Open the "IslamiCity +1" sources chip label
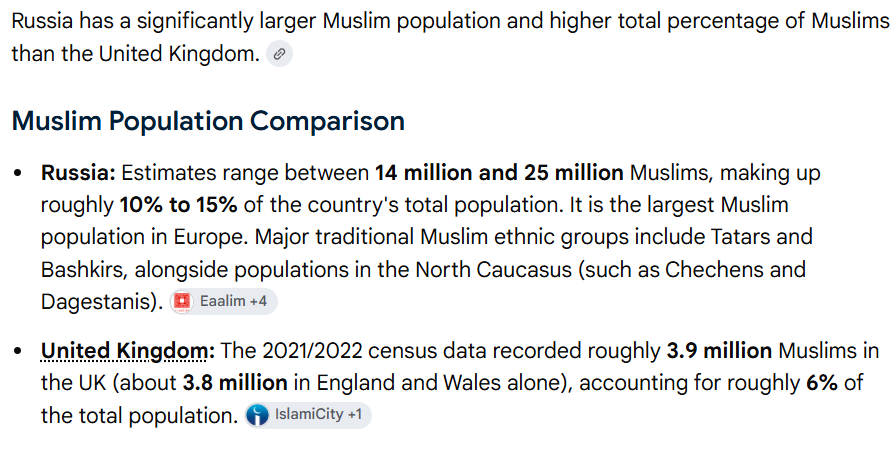894x451 pixels. click(x=318, y=415)
